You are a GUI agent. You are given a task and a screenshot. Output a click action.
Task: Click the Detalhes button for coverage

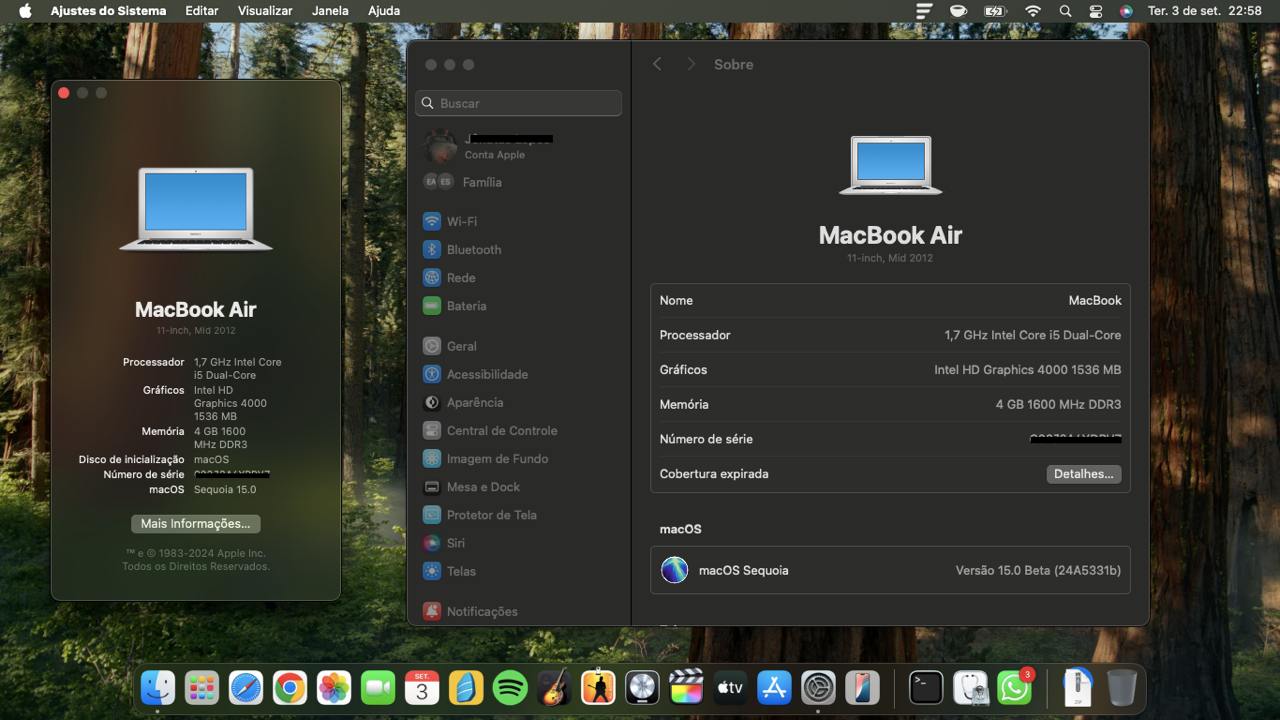[1083, 474]
